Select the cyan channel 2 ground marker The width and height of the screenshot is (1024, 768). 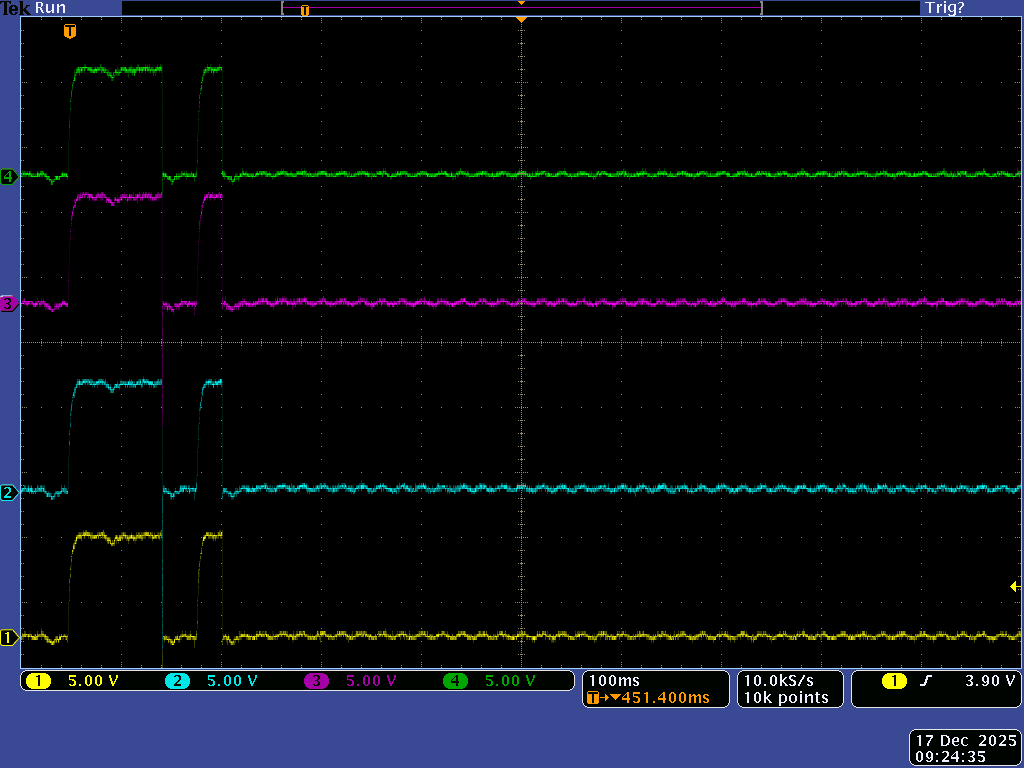(x=9, y=492)
